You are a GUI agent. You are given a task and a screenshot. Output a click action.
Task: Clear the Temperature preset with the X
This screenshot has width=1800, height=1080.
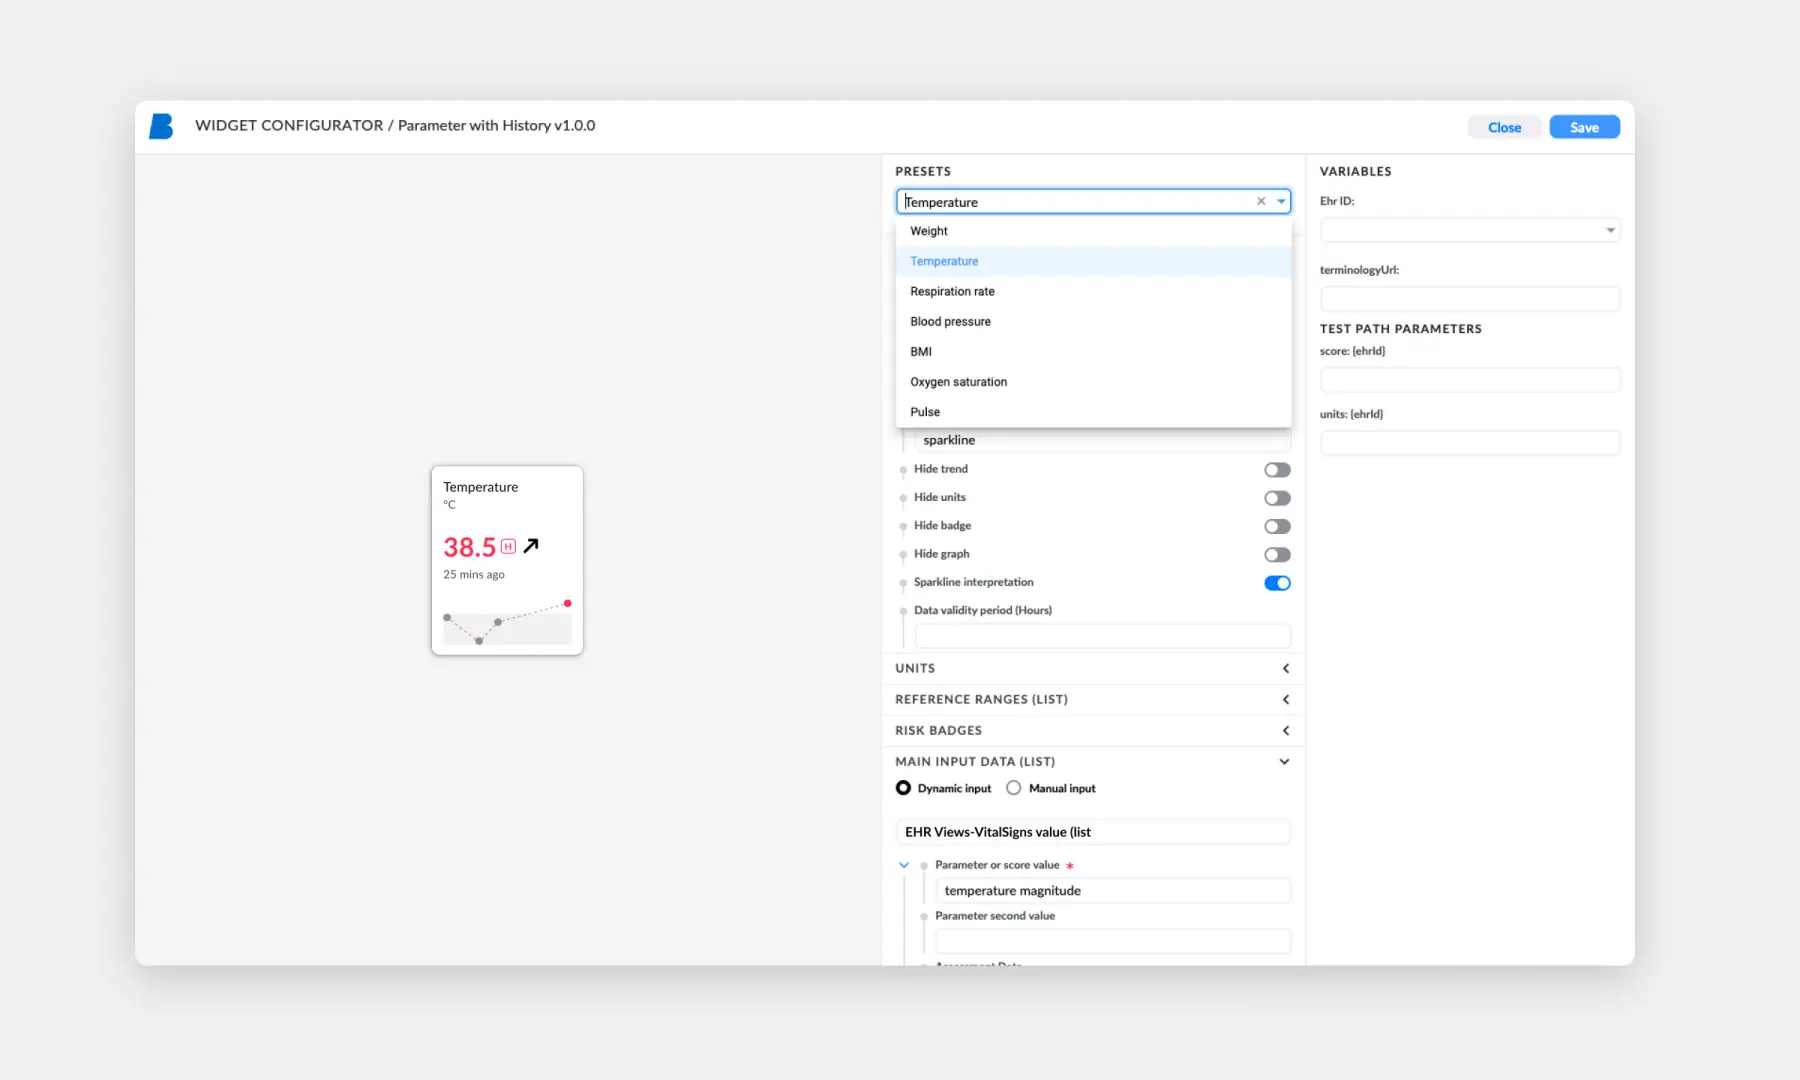tap(1261, 201)
